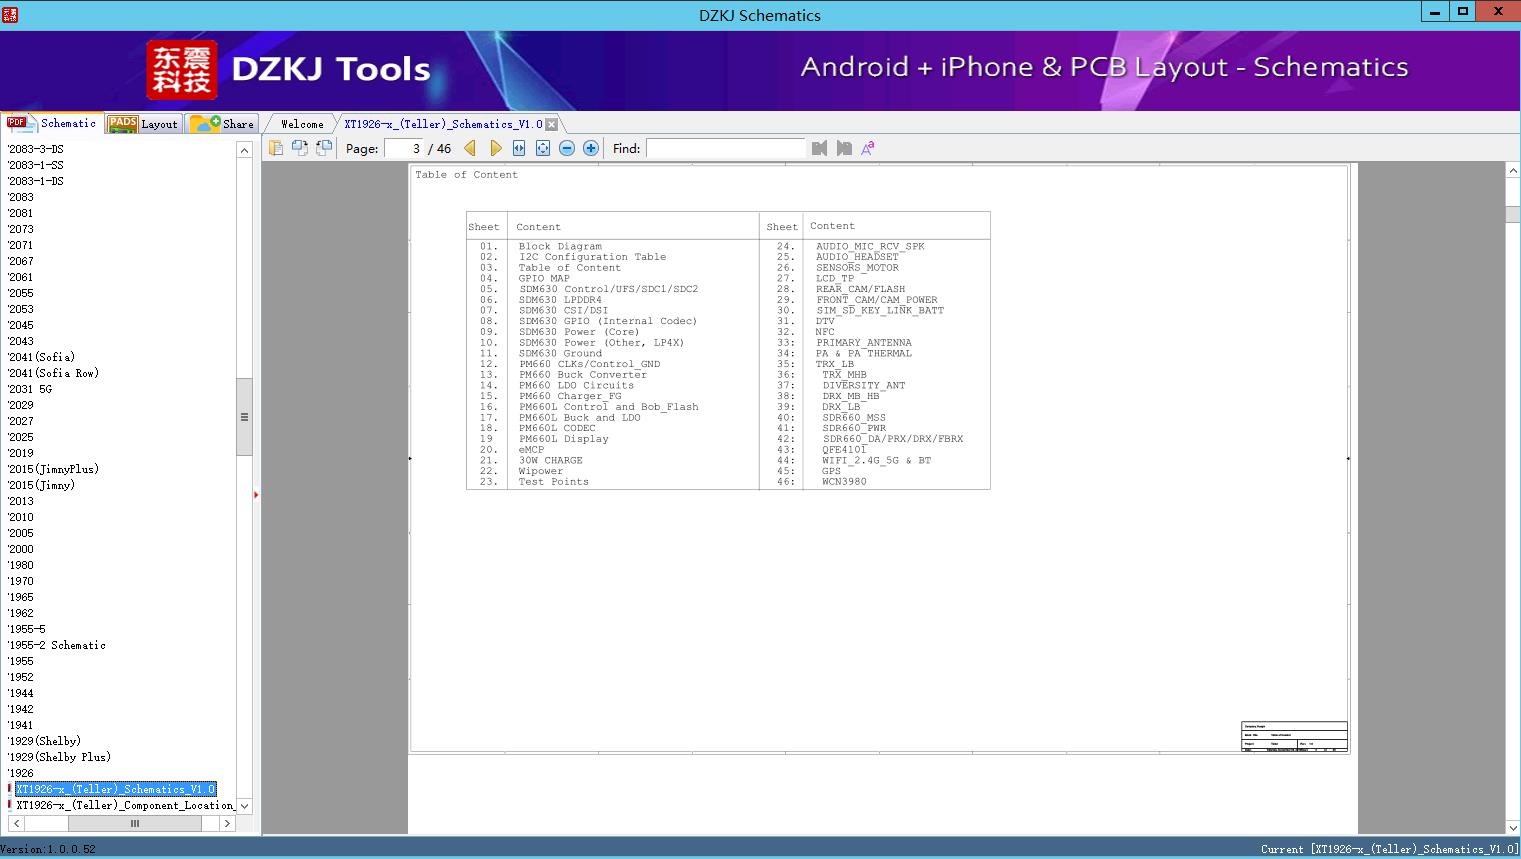
Task: Select the XT1926-x_(Teller)_Schematics_V1.0 list entry
Action: click(115, 789)
